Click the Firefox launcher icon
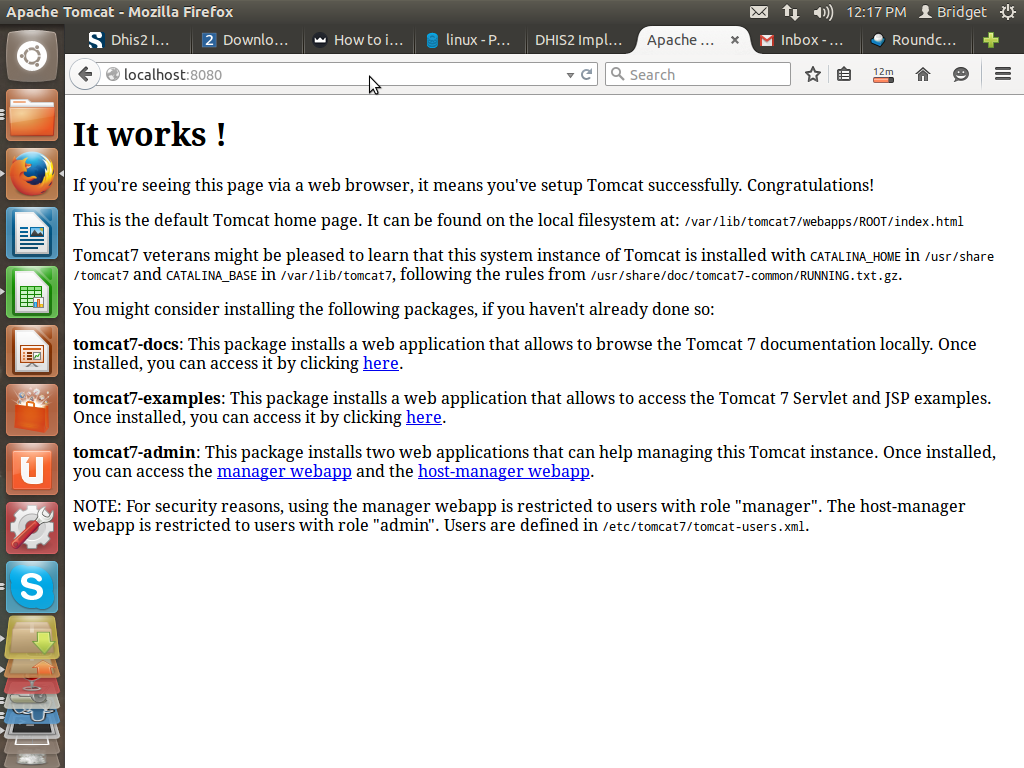Screen dimensions: 1024x768 31,174
